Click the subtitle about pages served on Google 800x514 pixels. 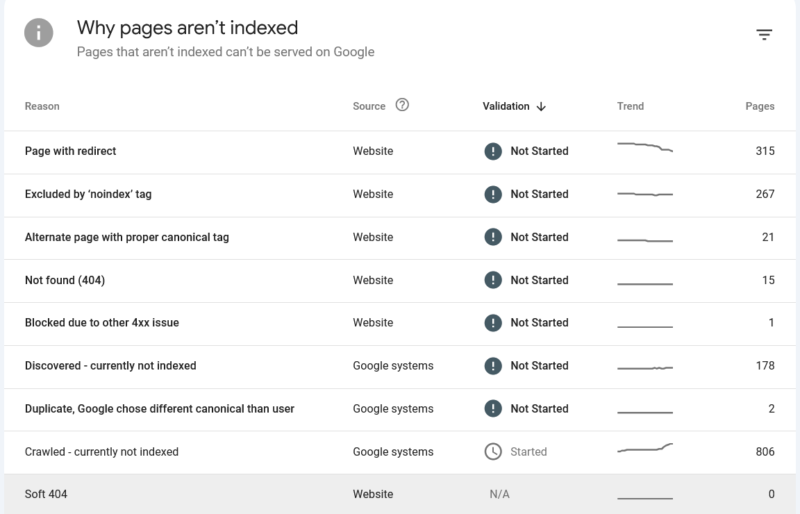[x=226, y=52]
